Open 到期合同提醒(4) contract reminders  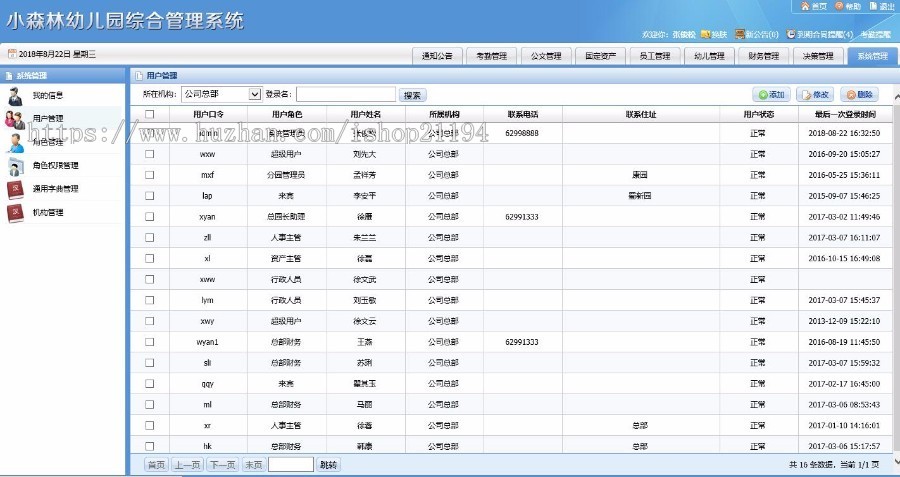pyautogui.click(x=820, y=34)
